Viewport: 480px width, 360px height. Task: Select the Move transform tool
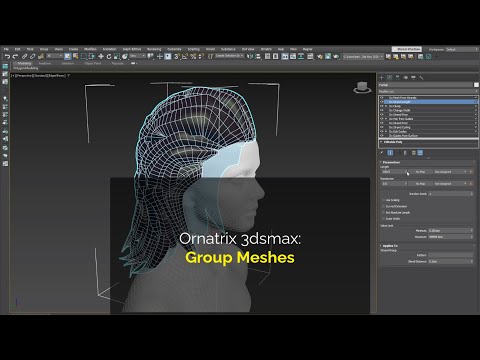101,57
